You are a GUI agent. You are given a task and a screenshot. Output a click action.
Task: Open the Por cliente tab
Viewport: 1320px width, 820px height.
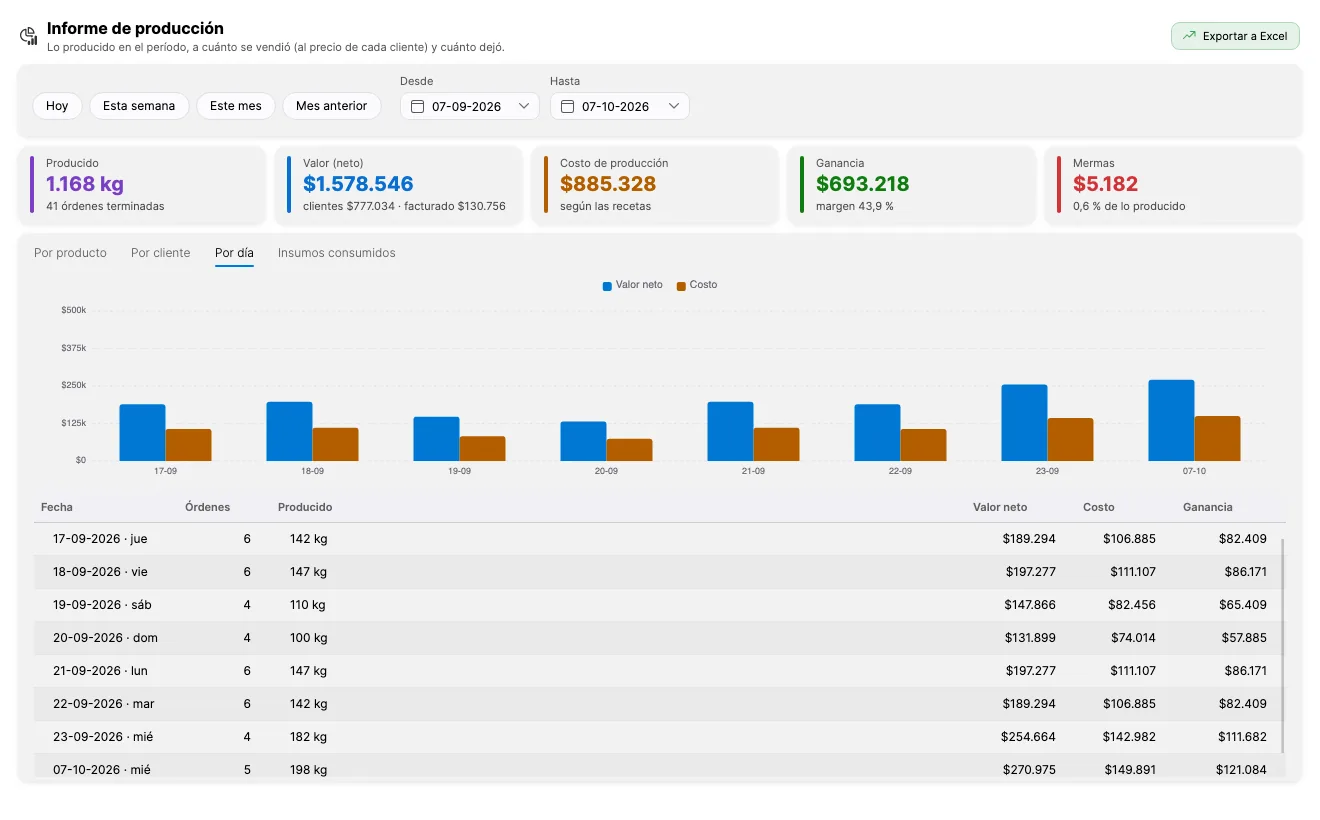[x=160, y=253]
